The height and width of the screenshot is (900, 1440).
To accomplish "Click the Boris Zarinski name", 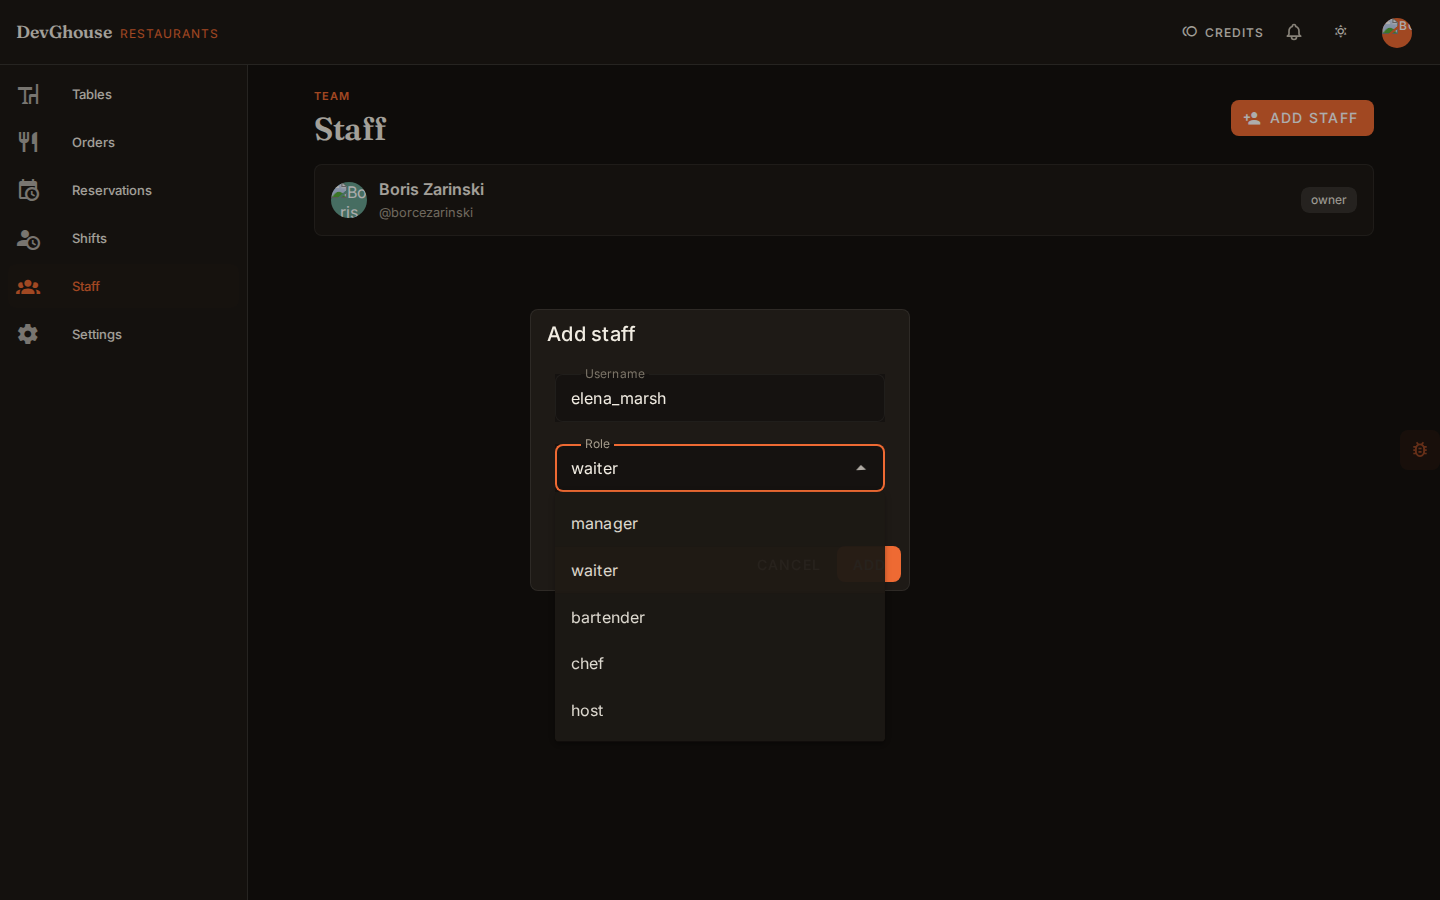I will click(x=431, y=189).
